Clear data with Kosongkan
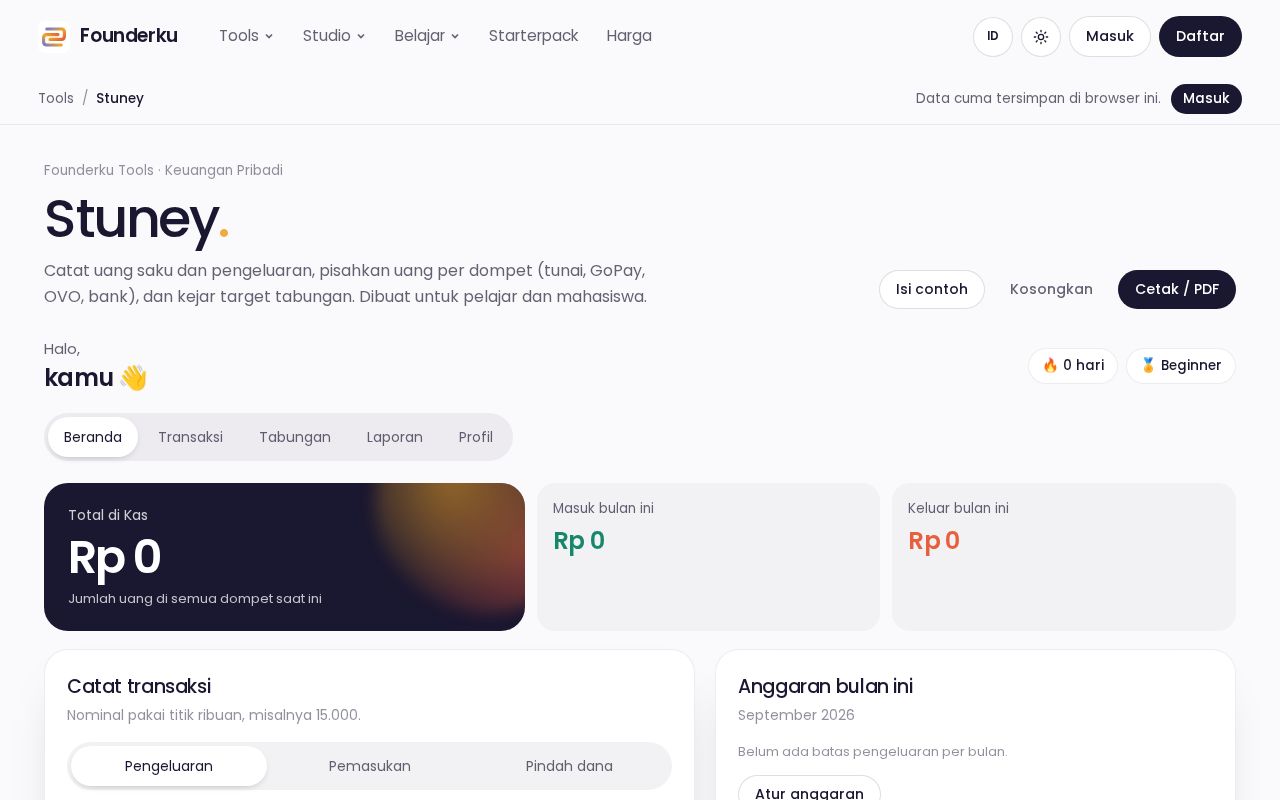1280x800 pixels. (1051, 289)
